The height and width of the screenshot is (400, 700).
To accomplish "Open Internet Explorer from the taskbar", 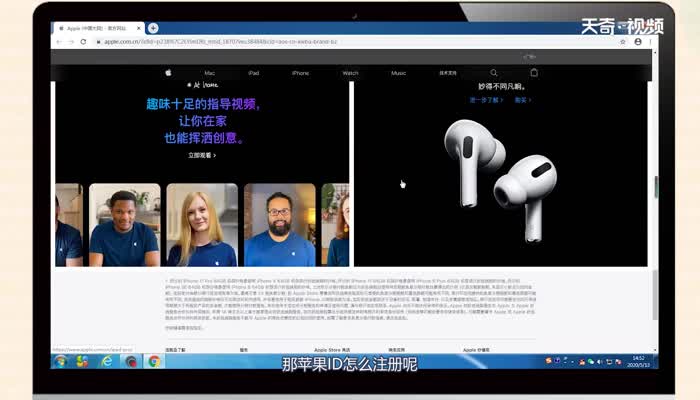I will coord(107,361).
